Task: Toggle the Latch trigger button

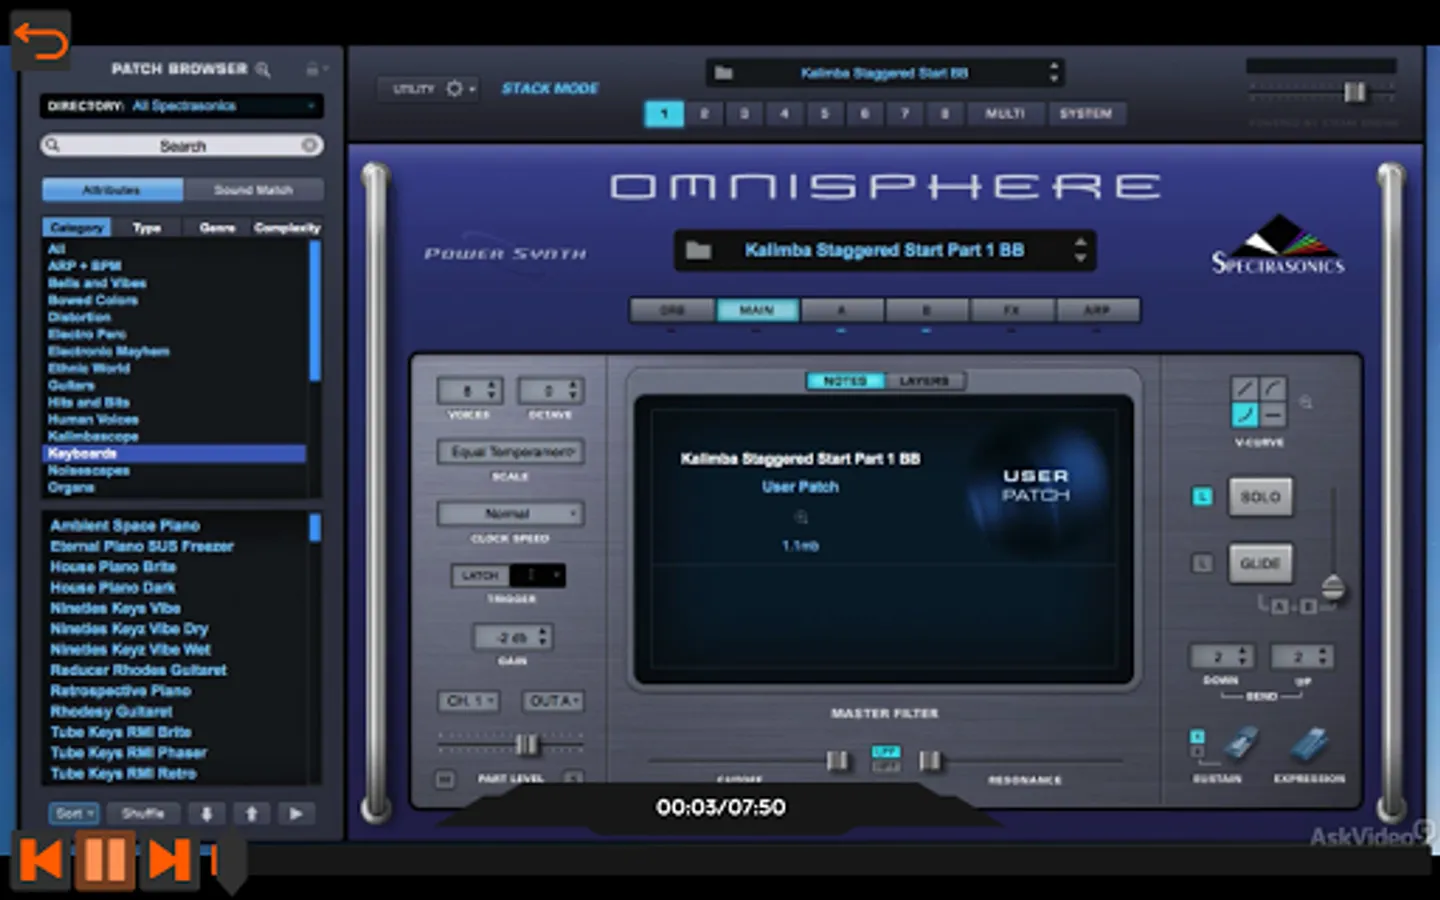Action: [480, 576]
